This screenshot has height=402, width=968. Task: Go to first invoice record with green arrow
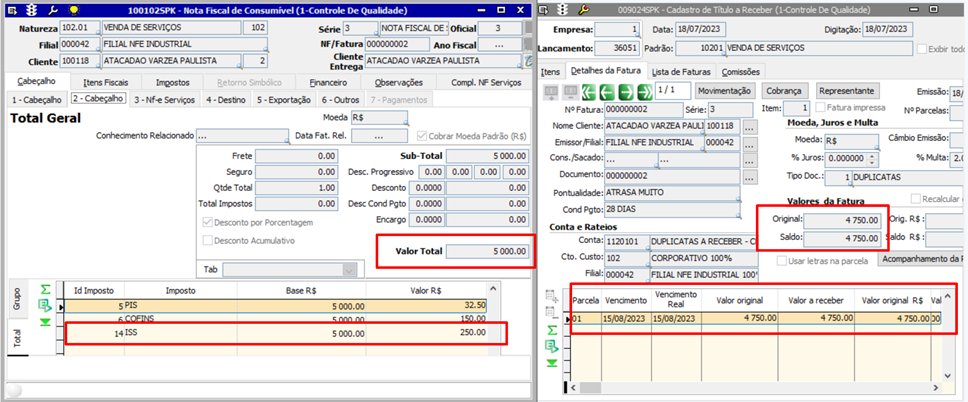point(591,91)
